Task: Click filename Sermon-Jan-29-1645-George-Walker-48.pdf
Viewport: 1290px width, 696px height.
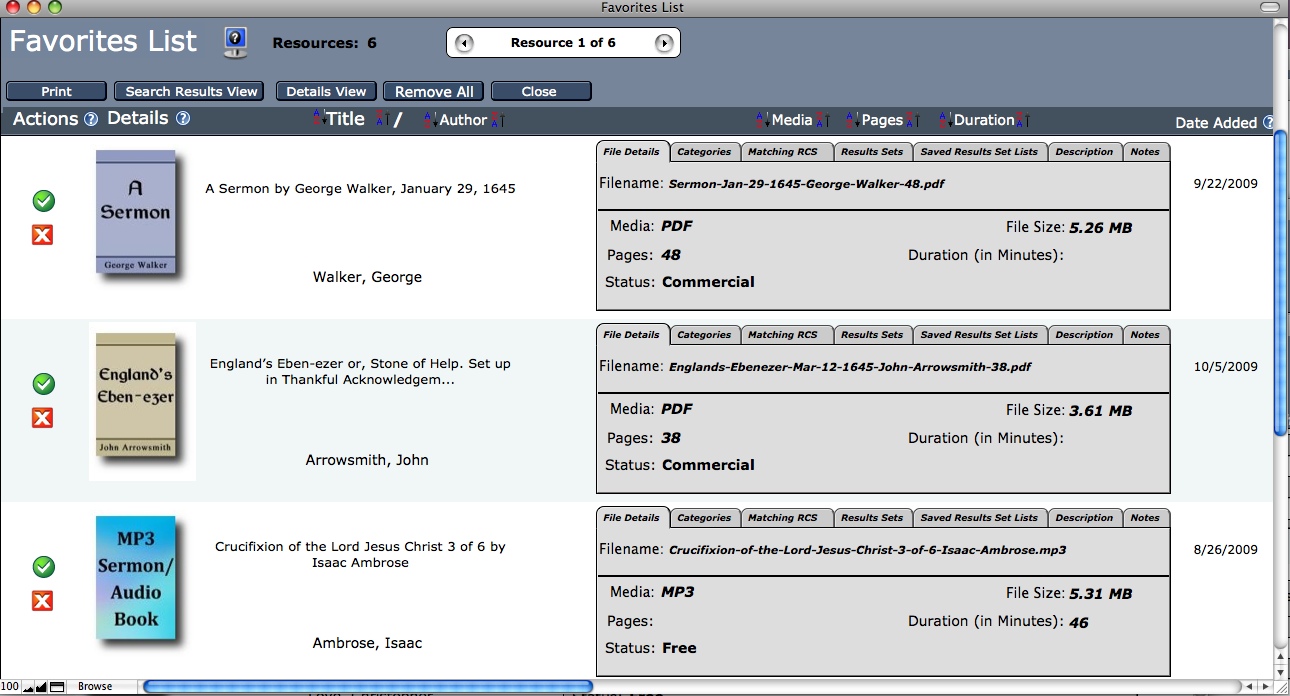Action: coord(806,184)
